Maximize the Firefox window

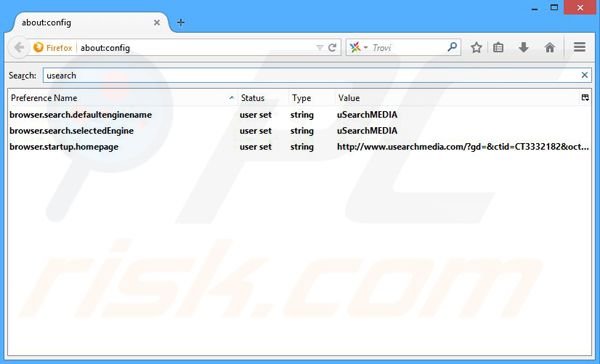554,7
